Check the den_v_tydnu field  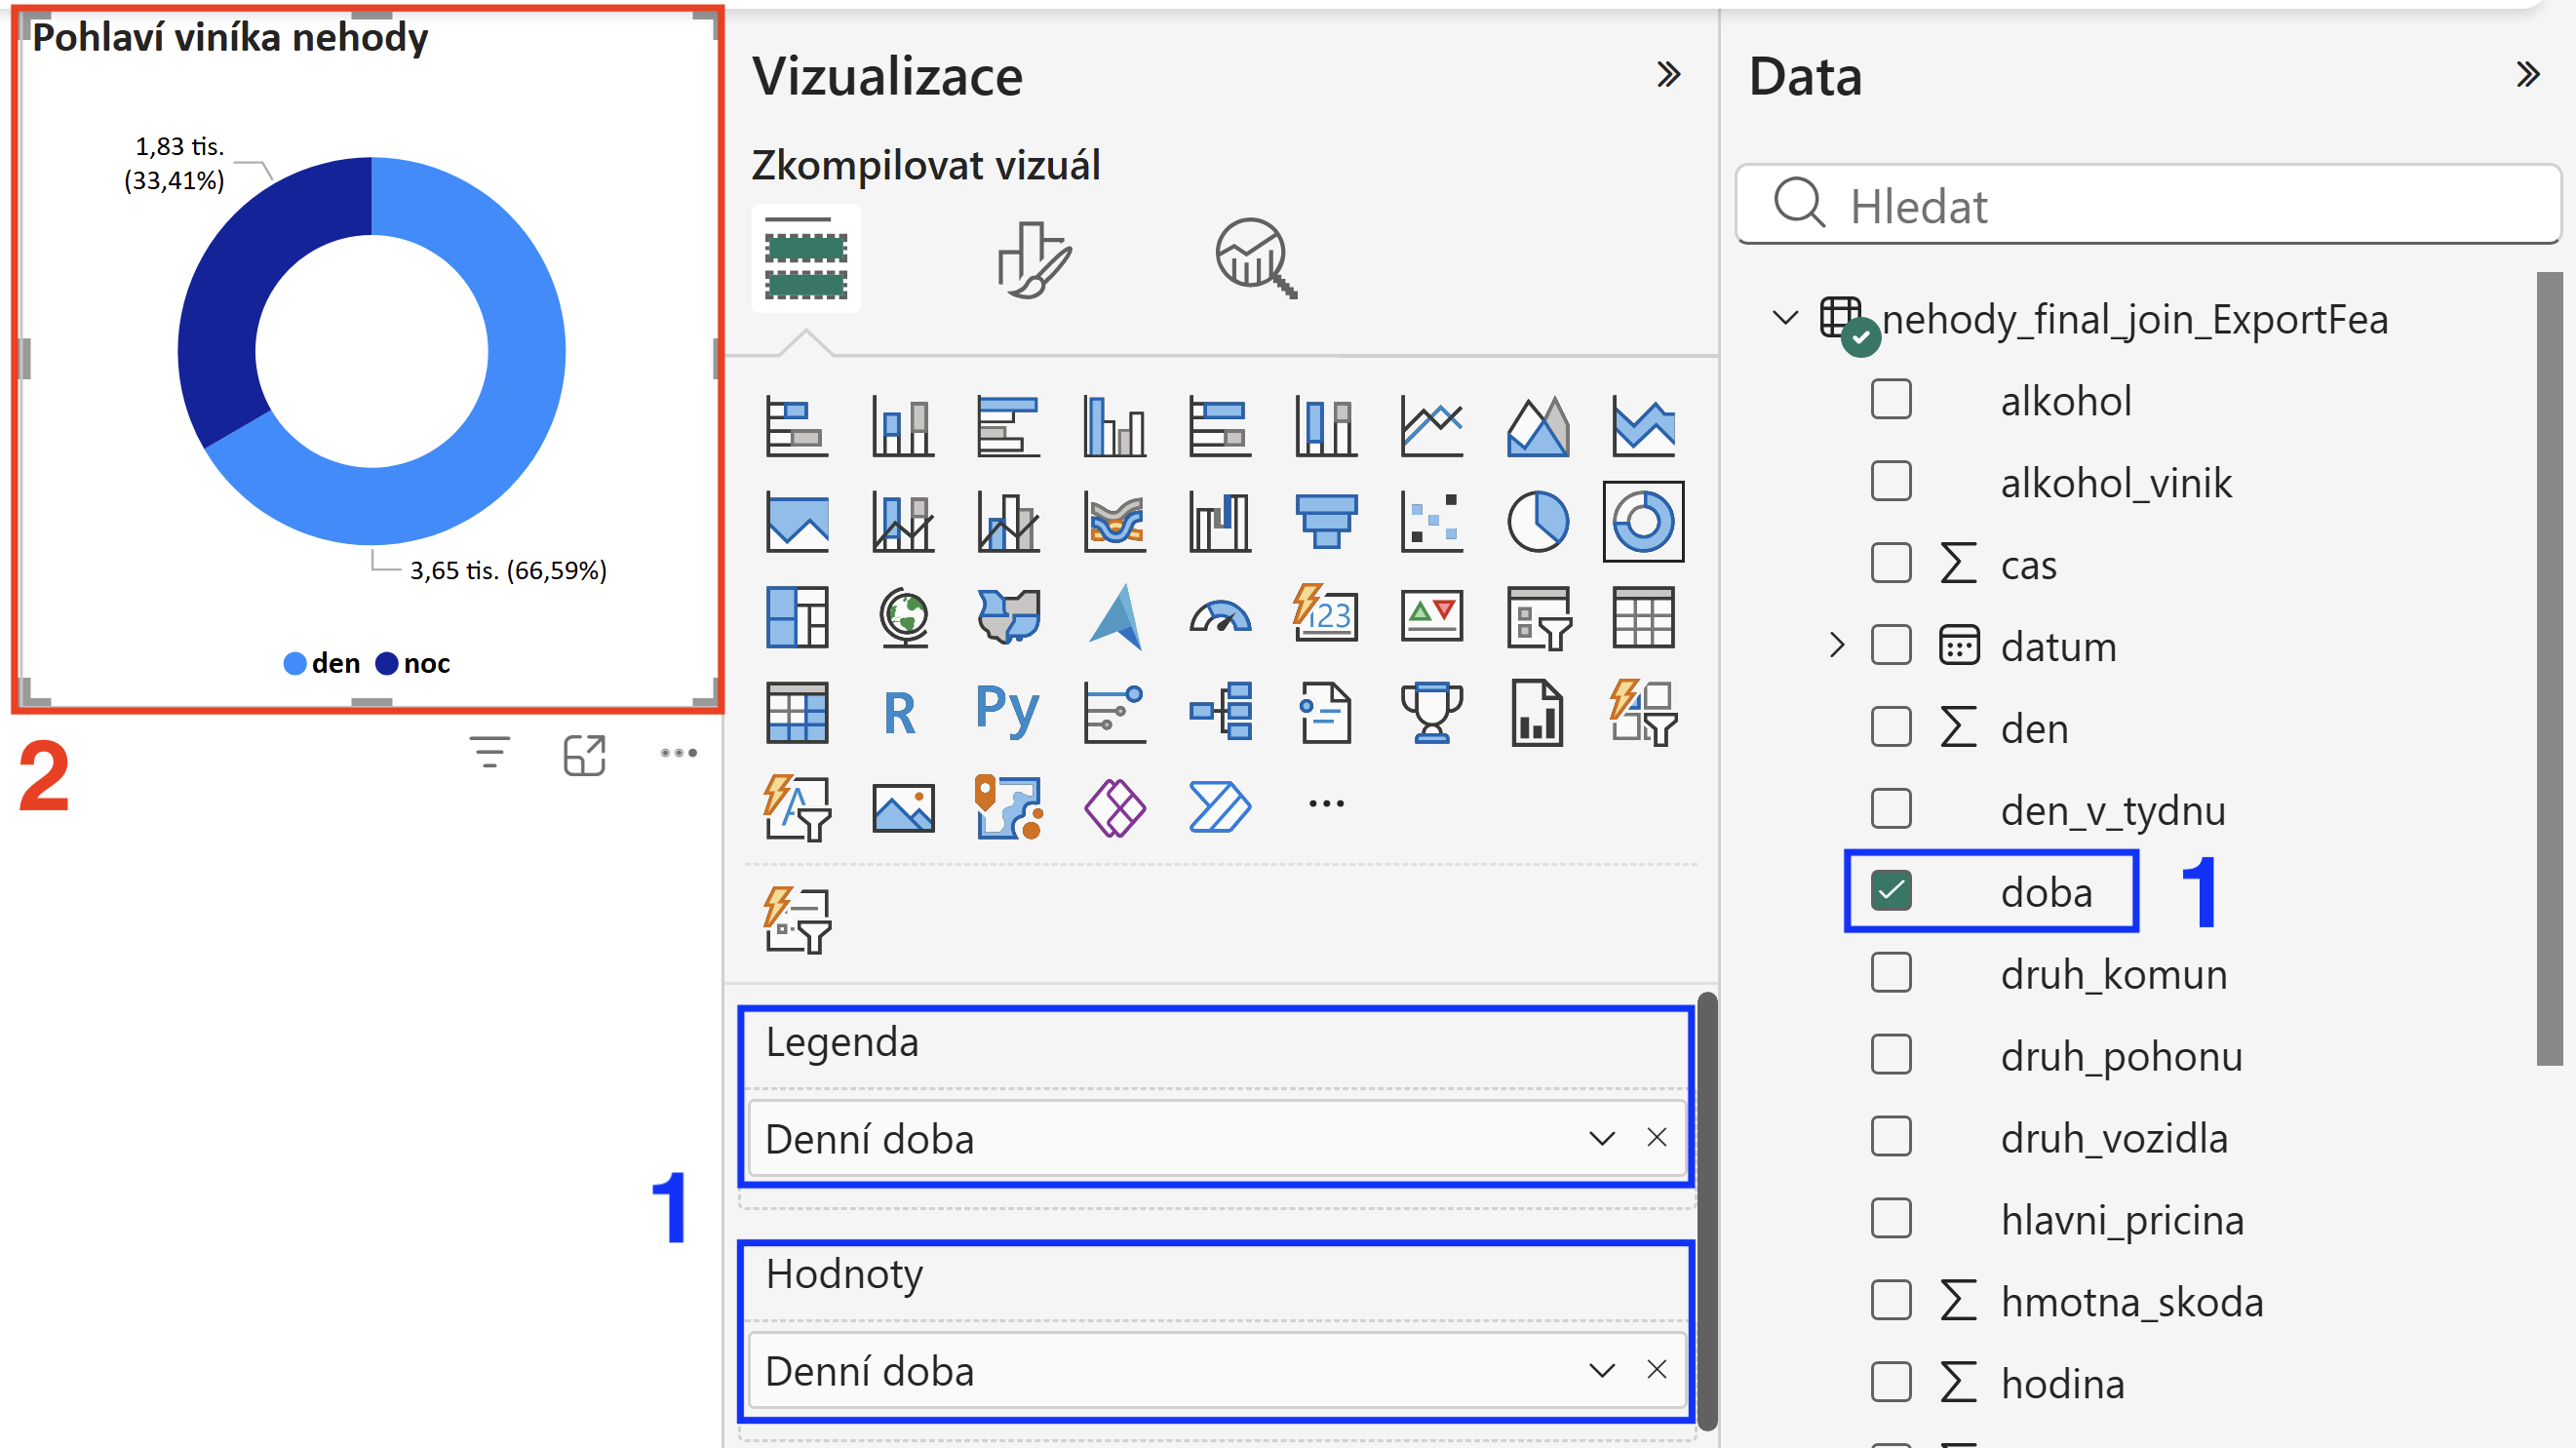click(1891, 809)
